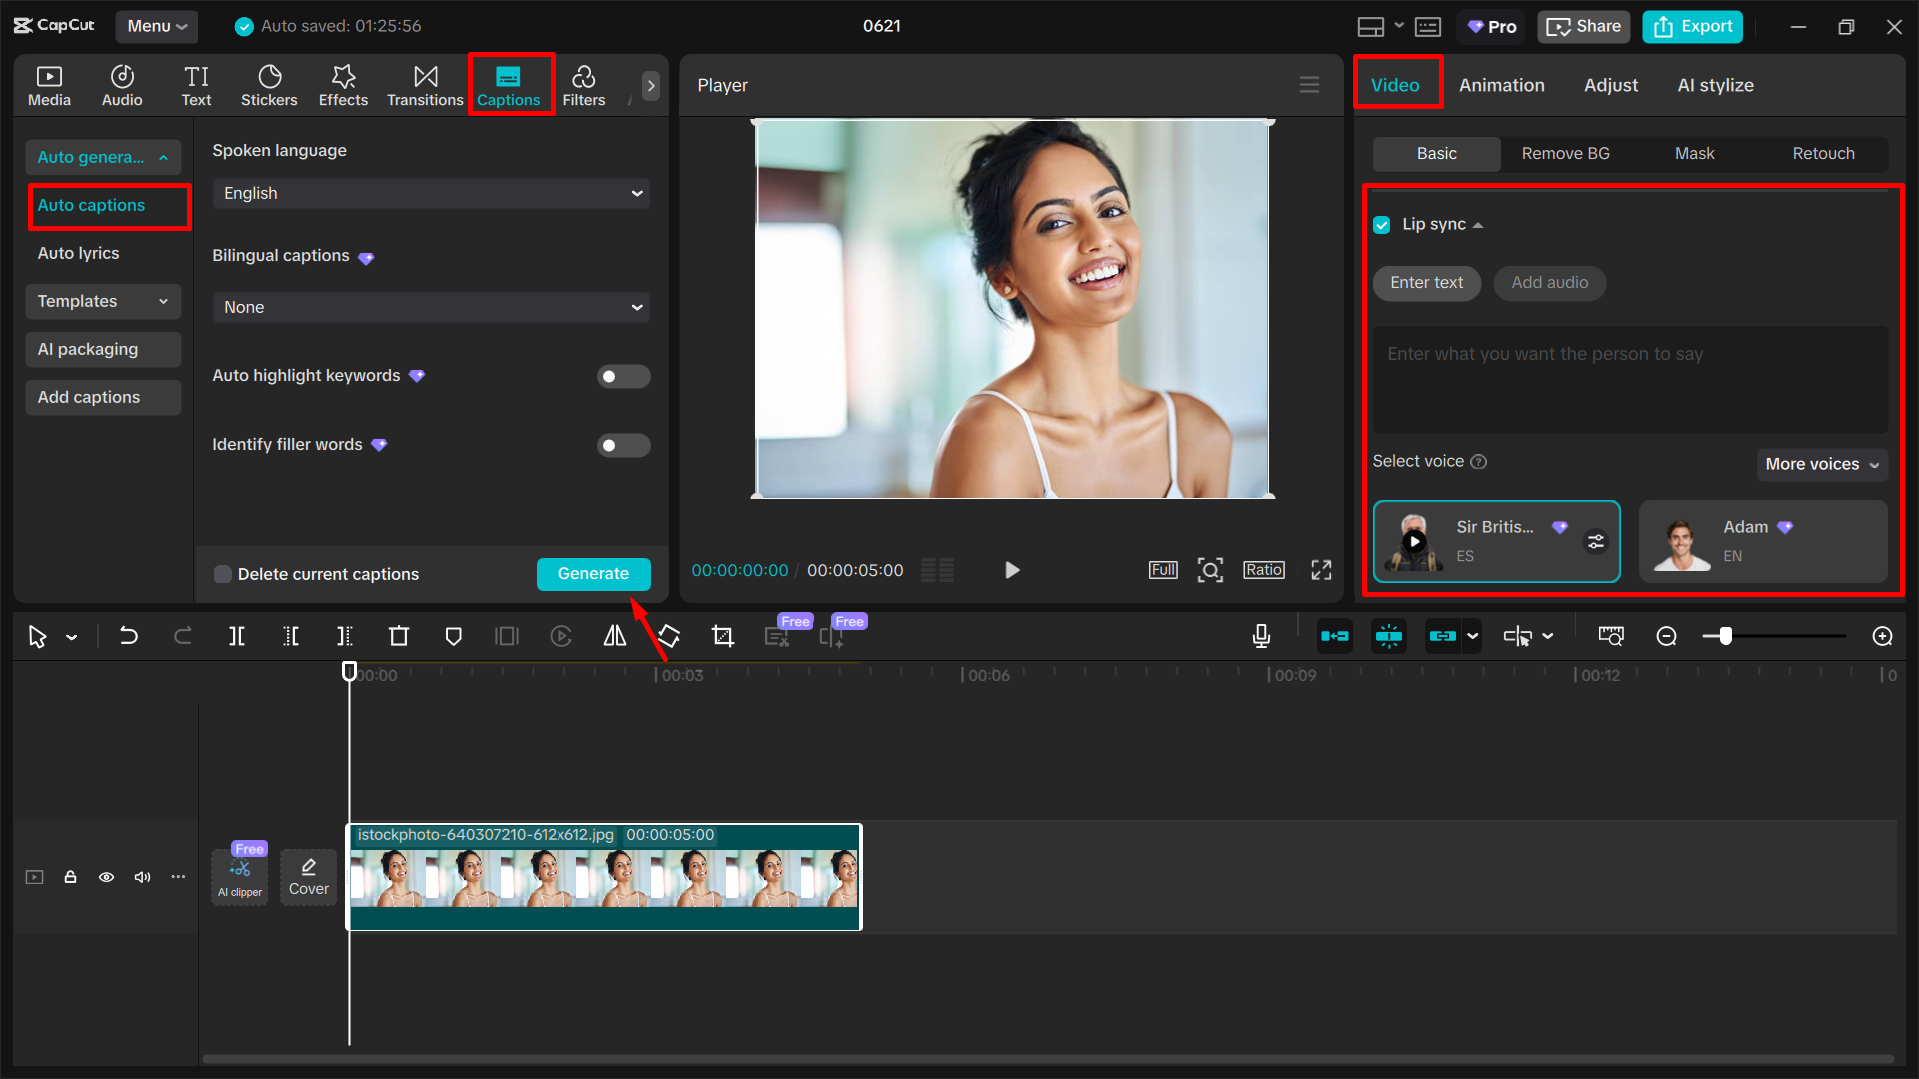Switch to the Animation tab
The width and height of the screenshot is (1919, 1079).
click(x=1502, y=85)
